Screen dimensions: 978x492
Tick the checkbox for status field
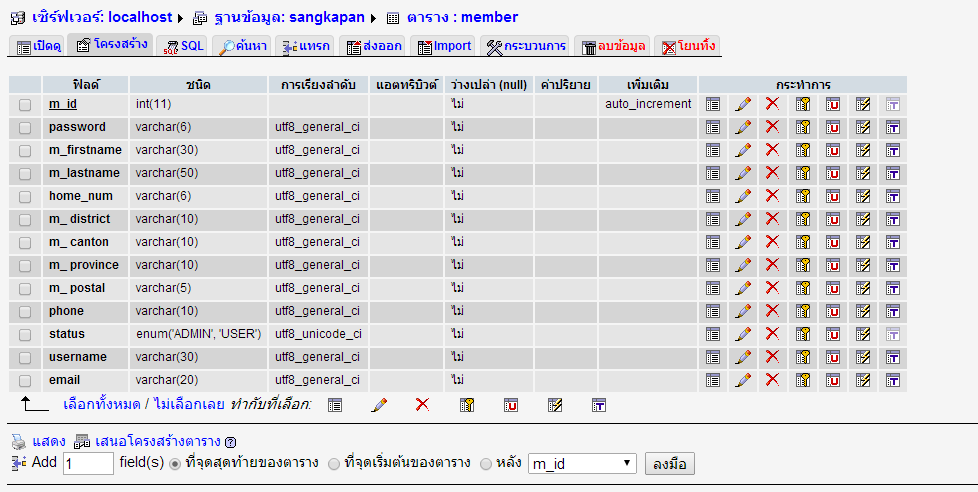25,335
